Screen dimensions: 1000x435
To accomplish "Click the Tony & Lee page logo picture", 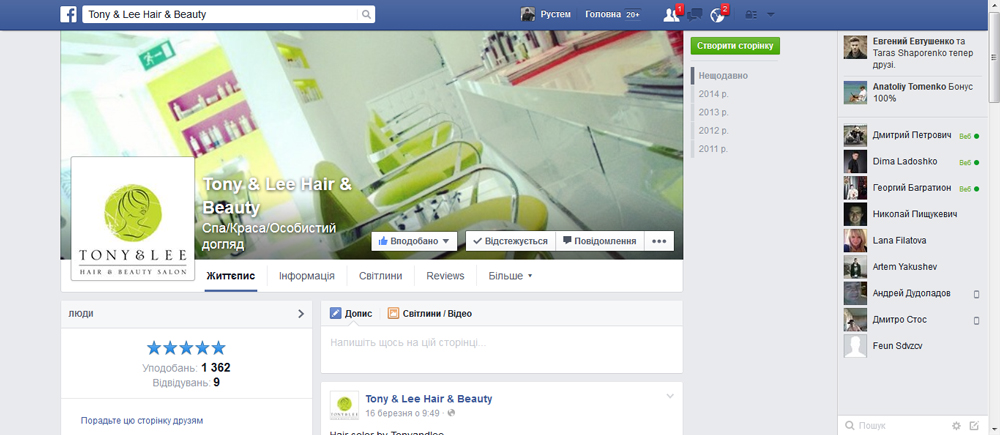I will pyautogui.click(x=133, y=219).
